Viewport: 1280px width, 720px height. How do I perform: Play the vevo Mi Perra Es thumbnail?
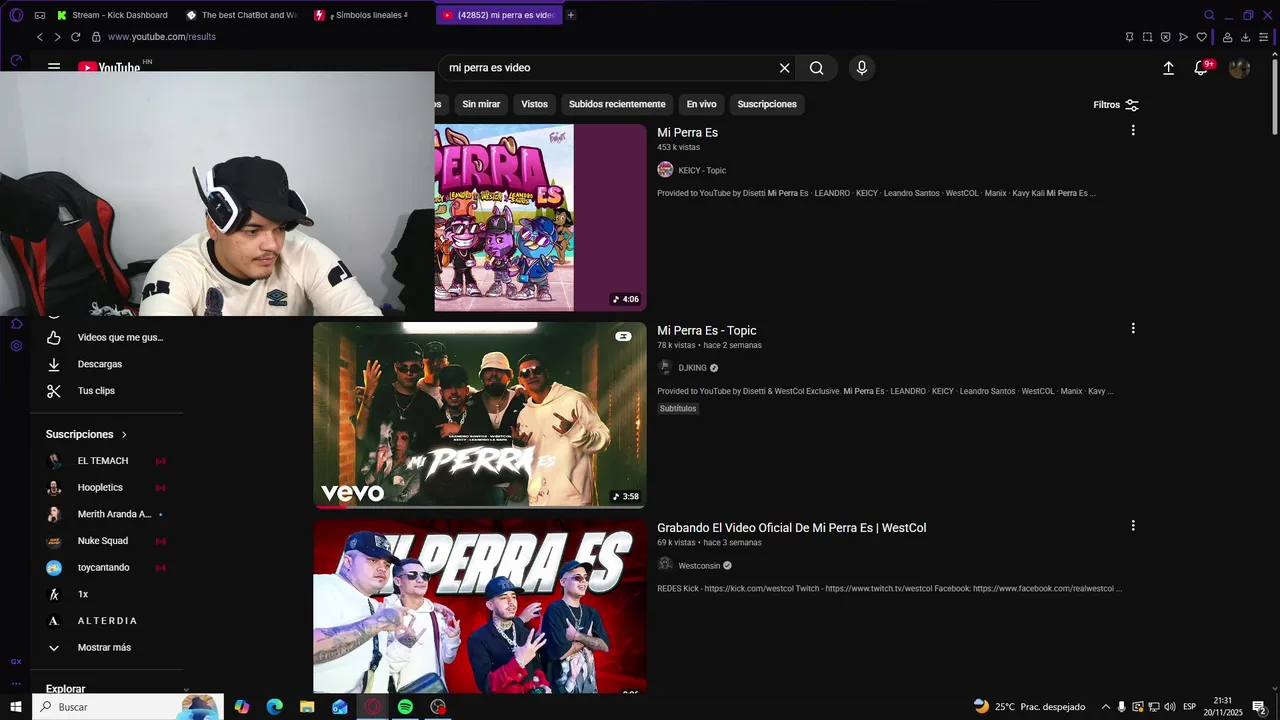point(480,415)
